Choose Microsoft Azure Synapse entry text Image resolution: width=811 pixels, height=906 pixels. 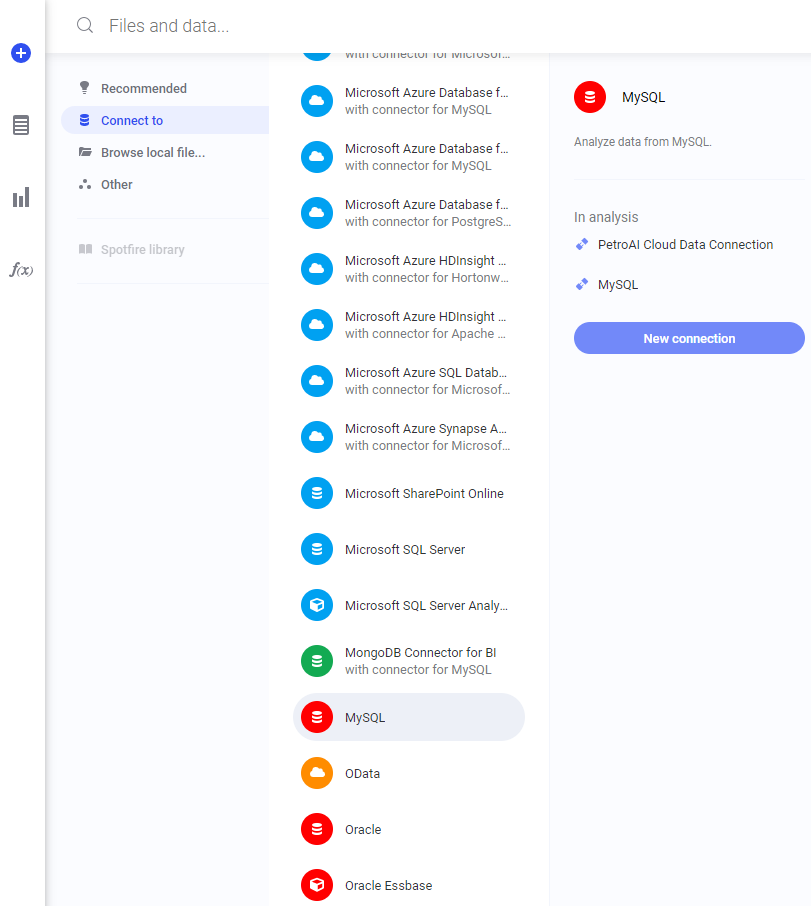tap(426, 429)
